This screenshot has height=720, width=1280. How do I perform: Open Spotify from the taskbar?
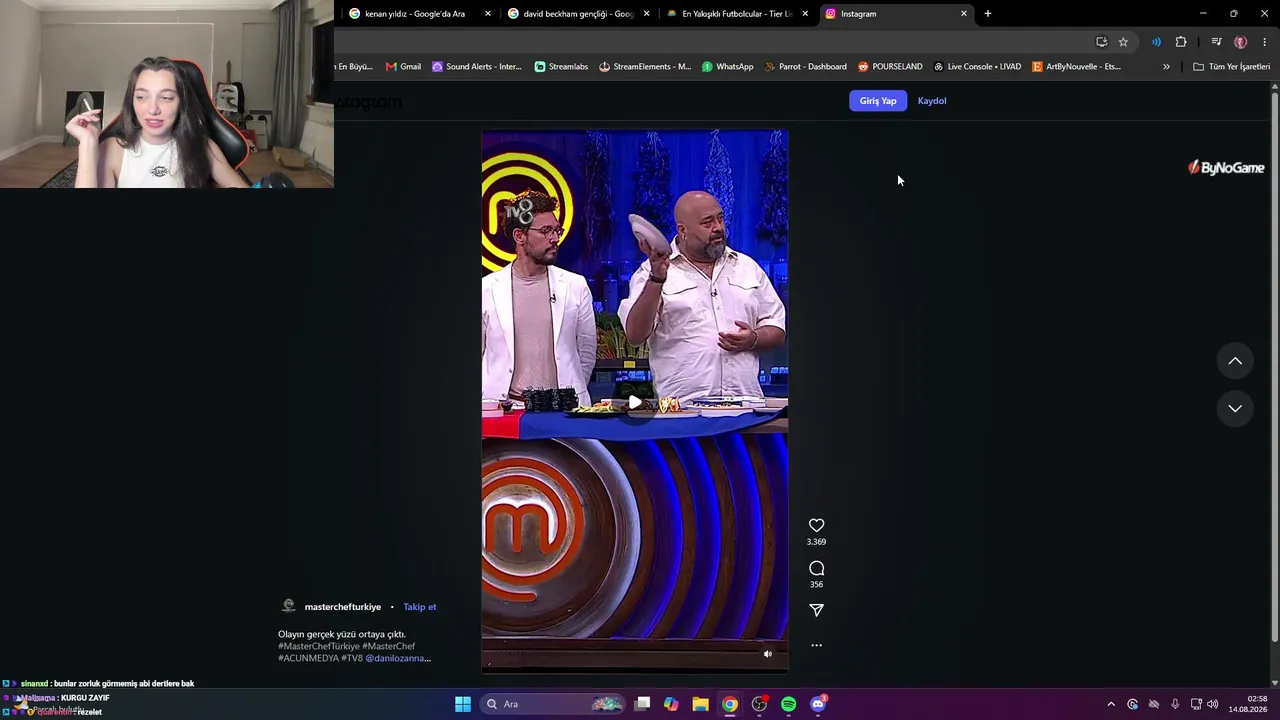[x=788, y=704]
